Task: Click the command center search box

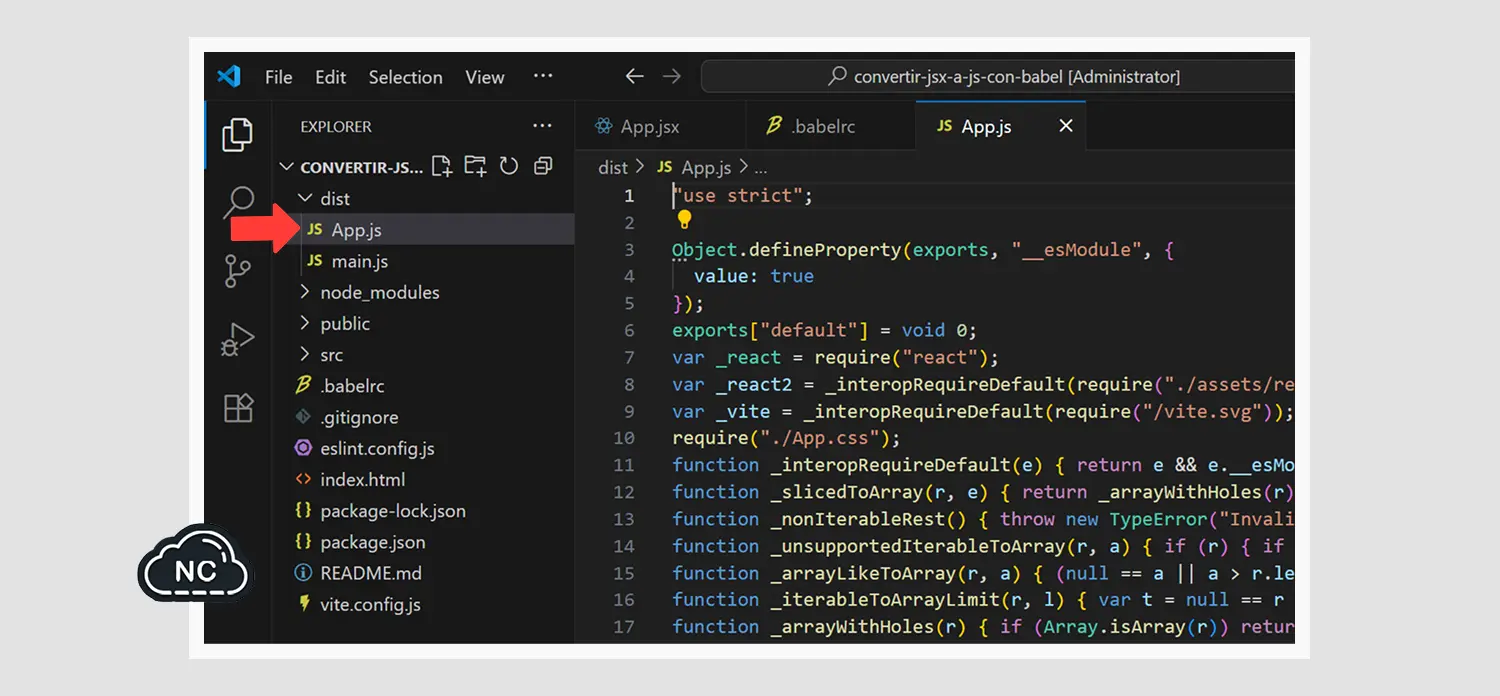Action: click(1000, 77)
